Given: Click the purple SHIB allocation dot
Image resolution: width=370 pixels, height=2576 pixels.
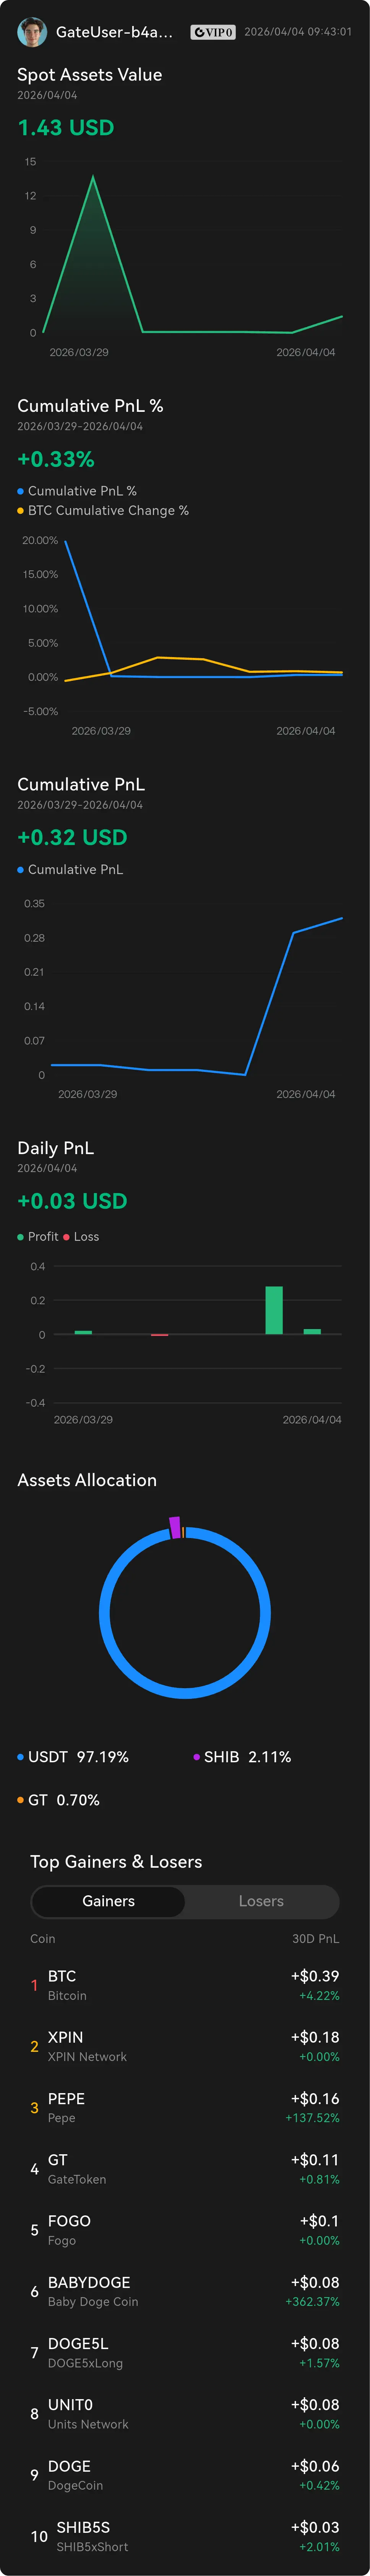Looking at the screenshot, I should coord(197,1757).
